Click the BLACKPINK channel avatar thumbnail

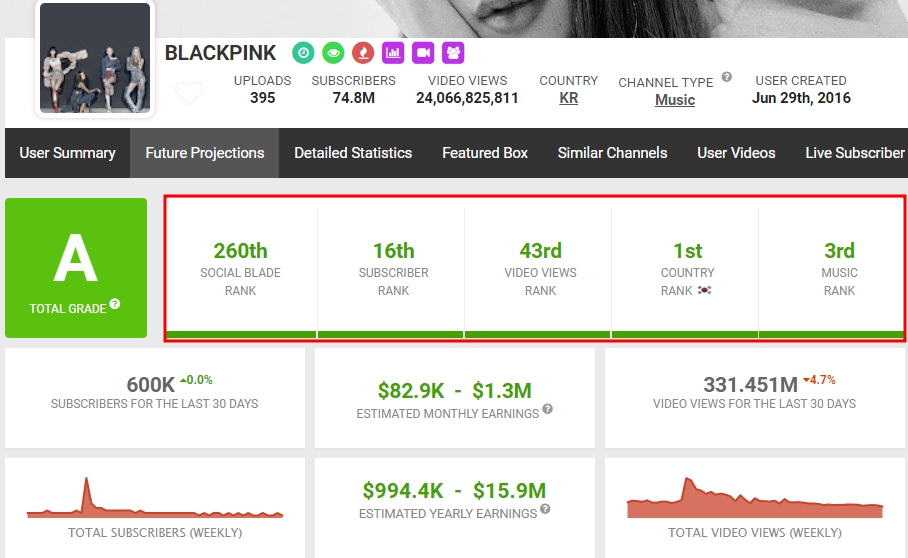pos(95,58)
